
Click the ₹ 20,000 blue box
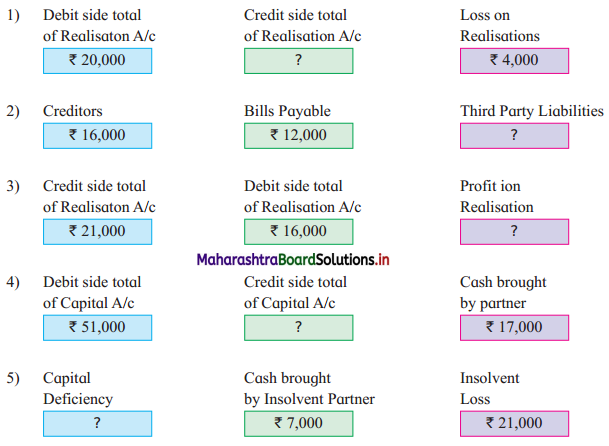click(97, 61)
